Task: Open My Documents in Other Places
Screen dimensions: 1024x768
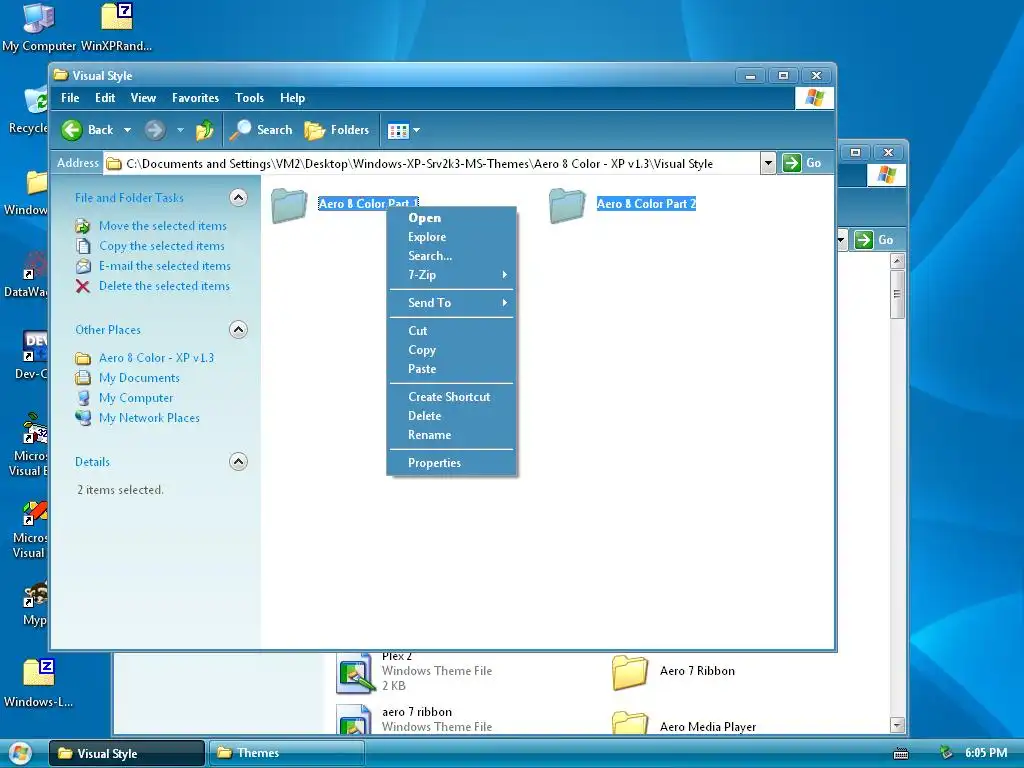Action: point(139,378)
